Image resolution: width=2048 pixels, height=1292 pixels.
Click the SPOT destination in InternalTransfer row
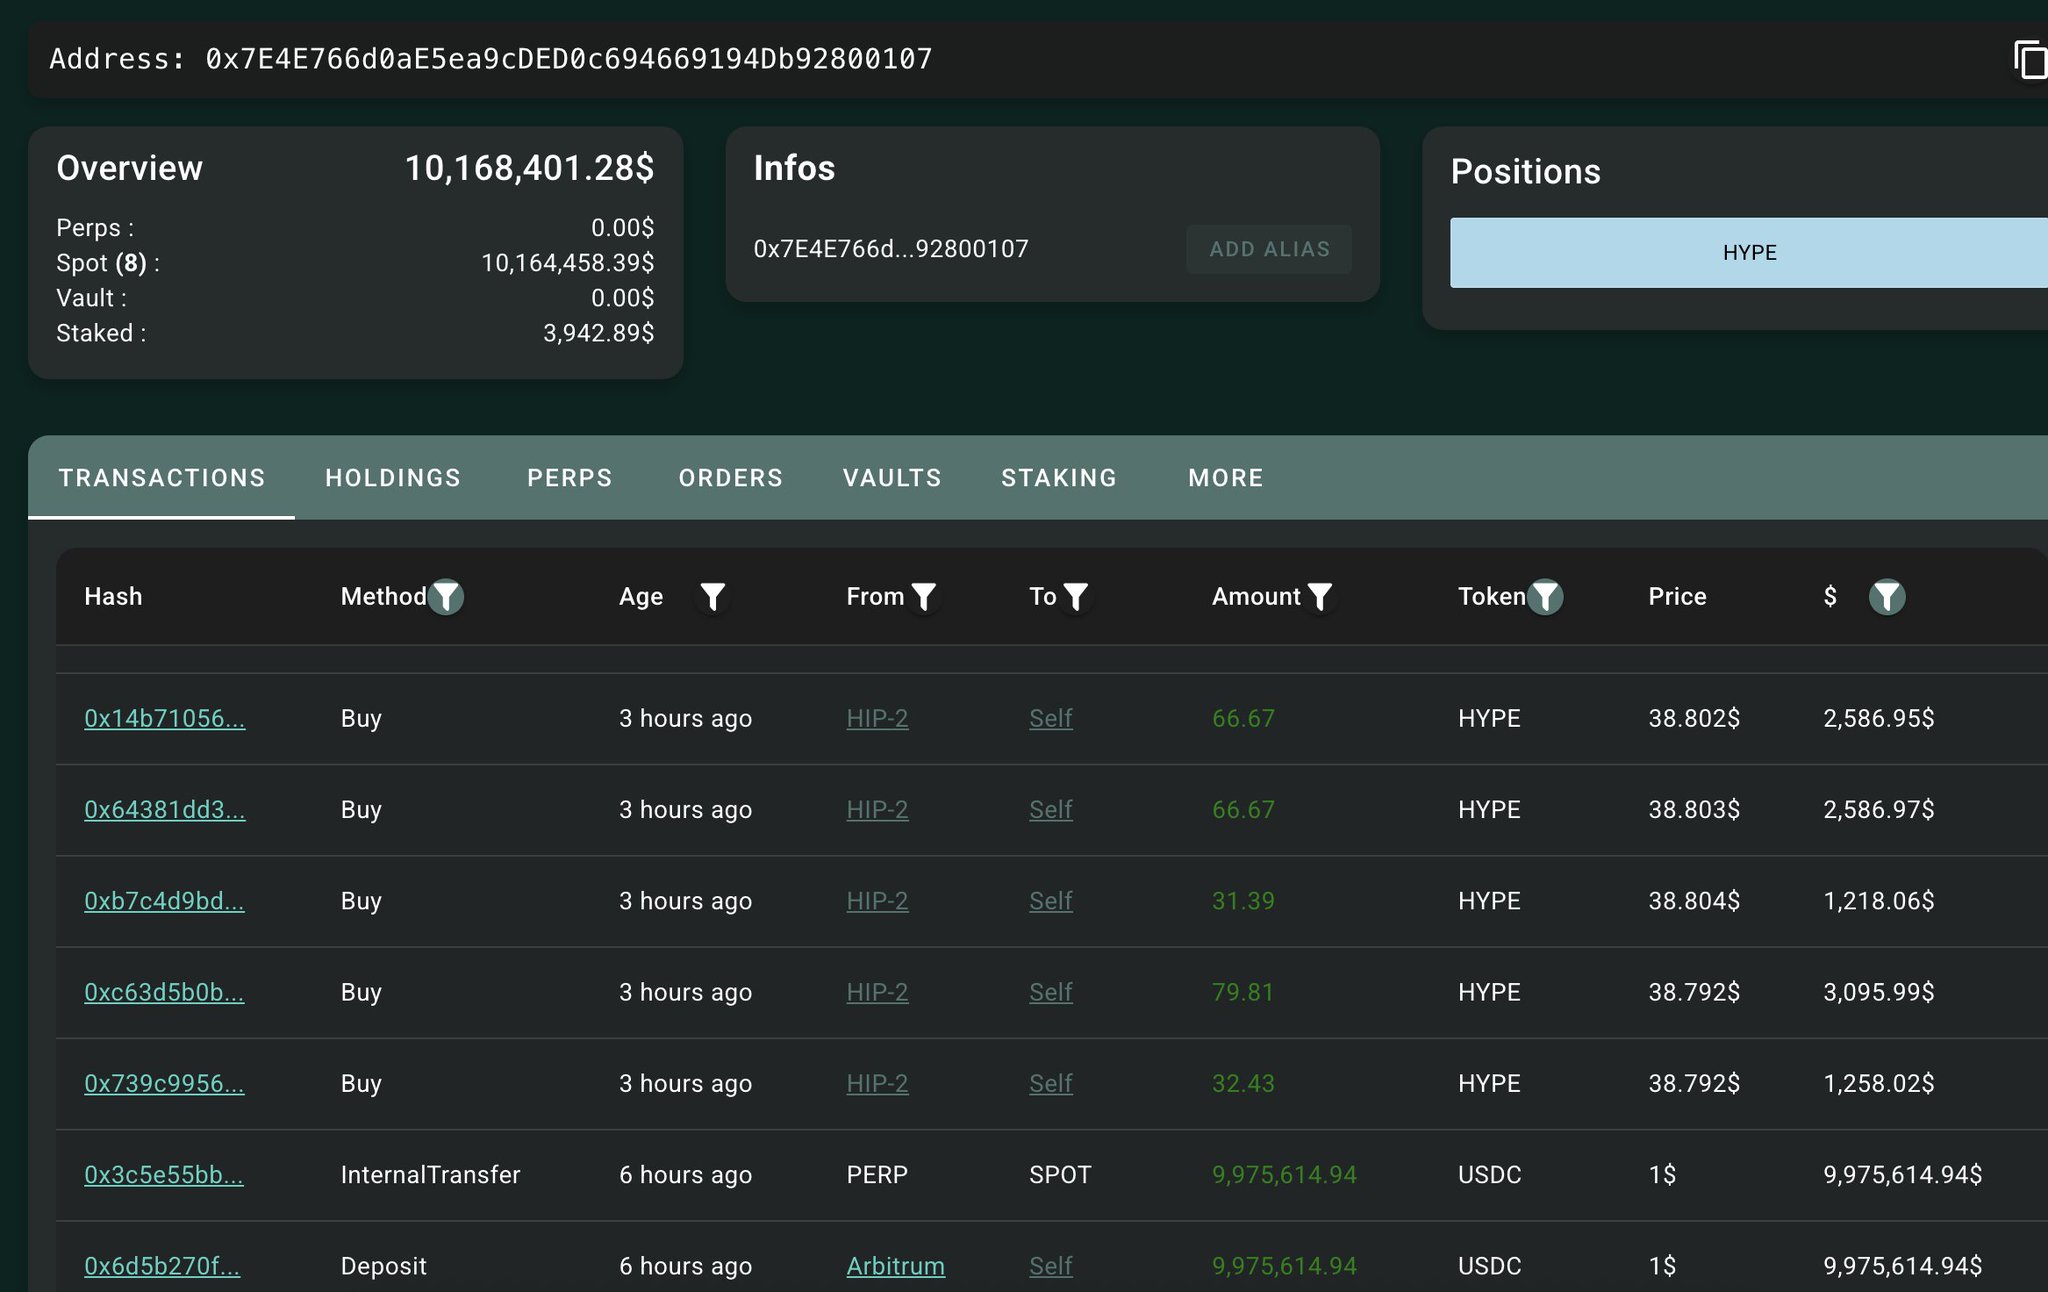coord(1060,1175)
